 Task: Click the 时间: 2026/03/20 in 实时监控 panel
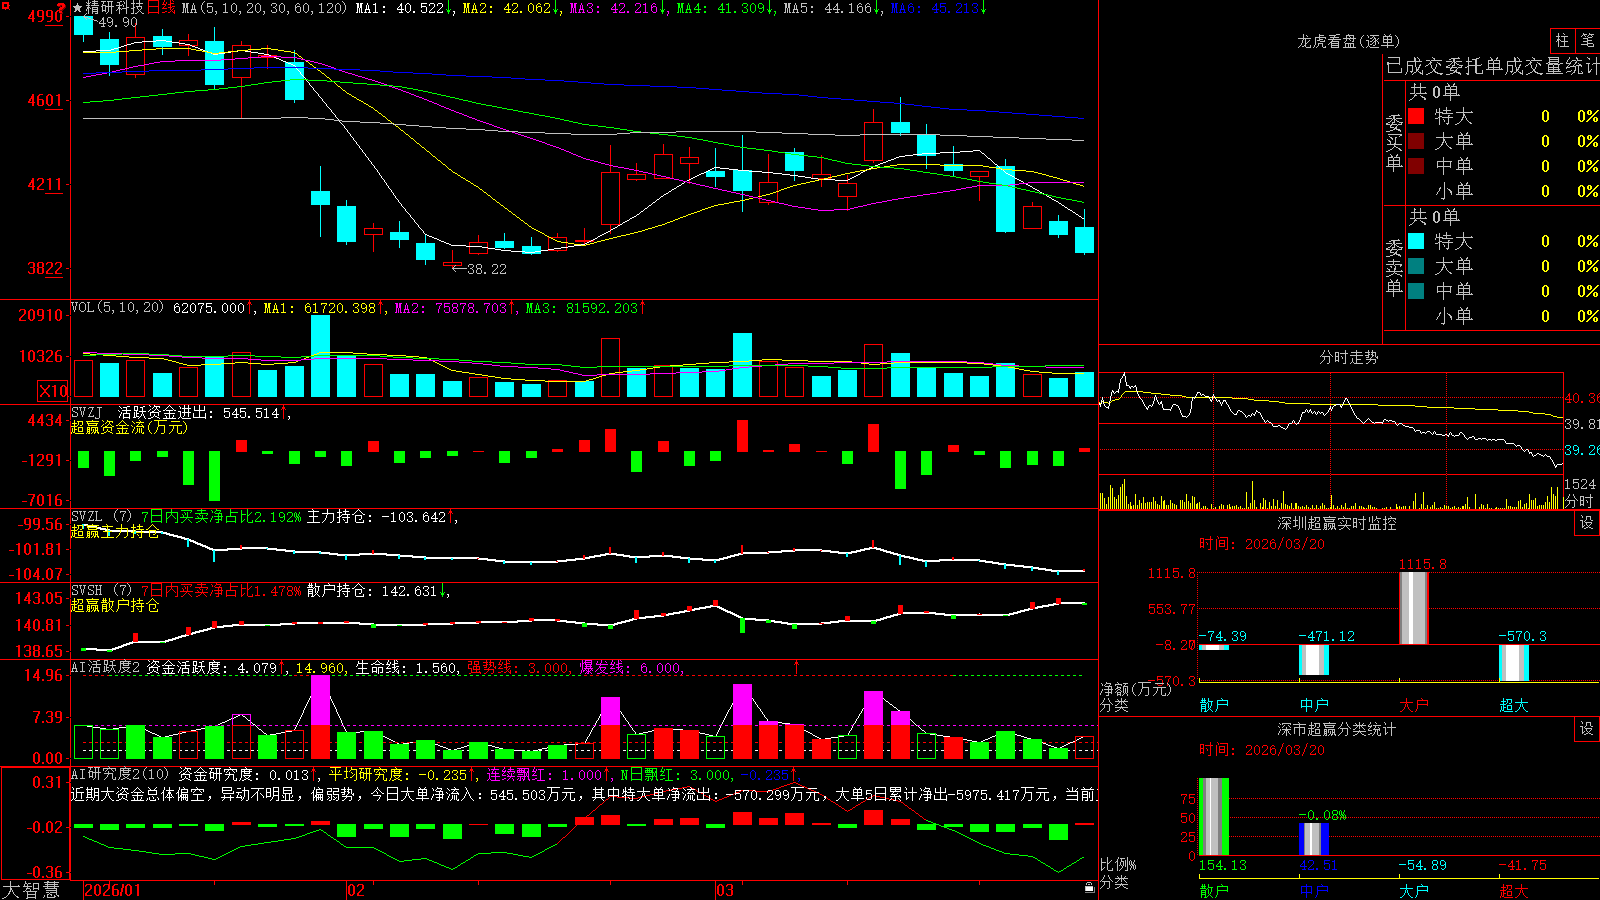pos(1262,544)
